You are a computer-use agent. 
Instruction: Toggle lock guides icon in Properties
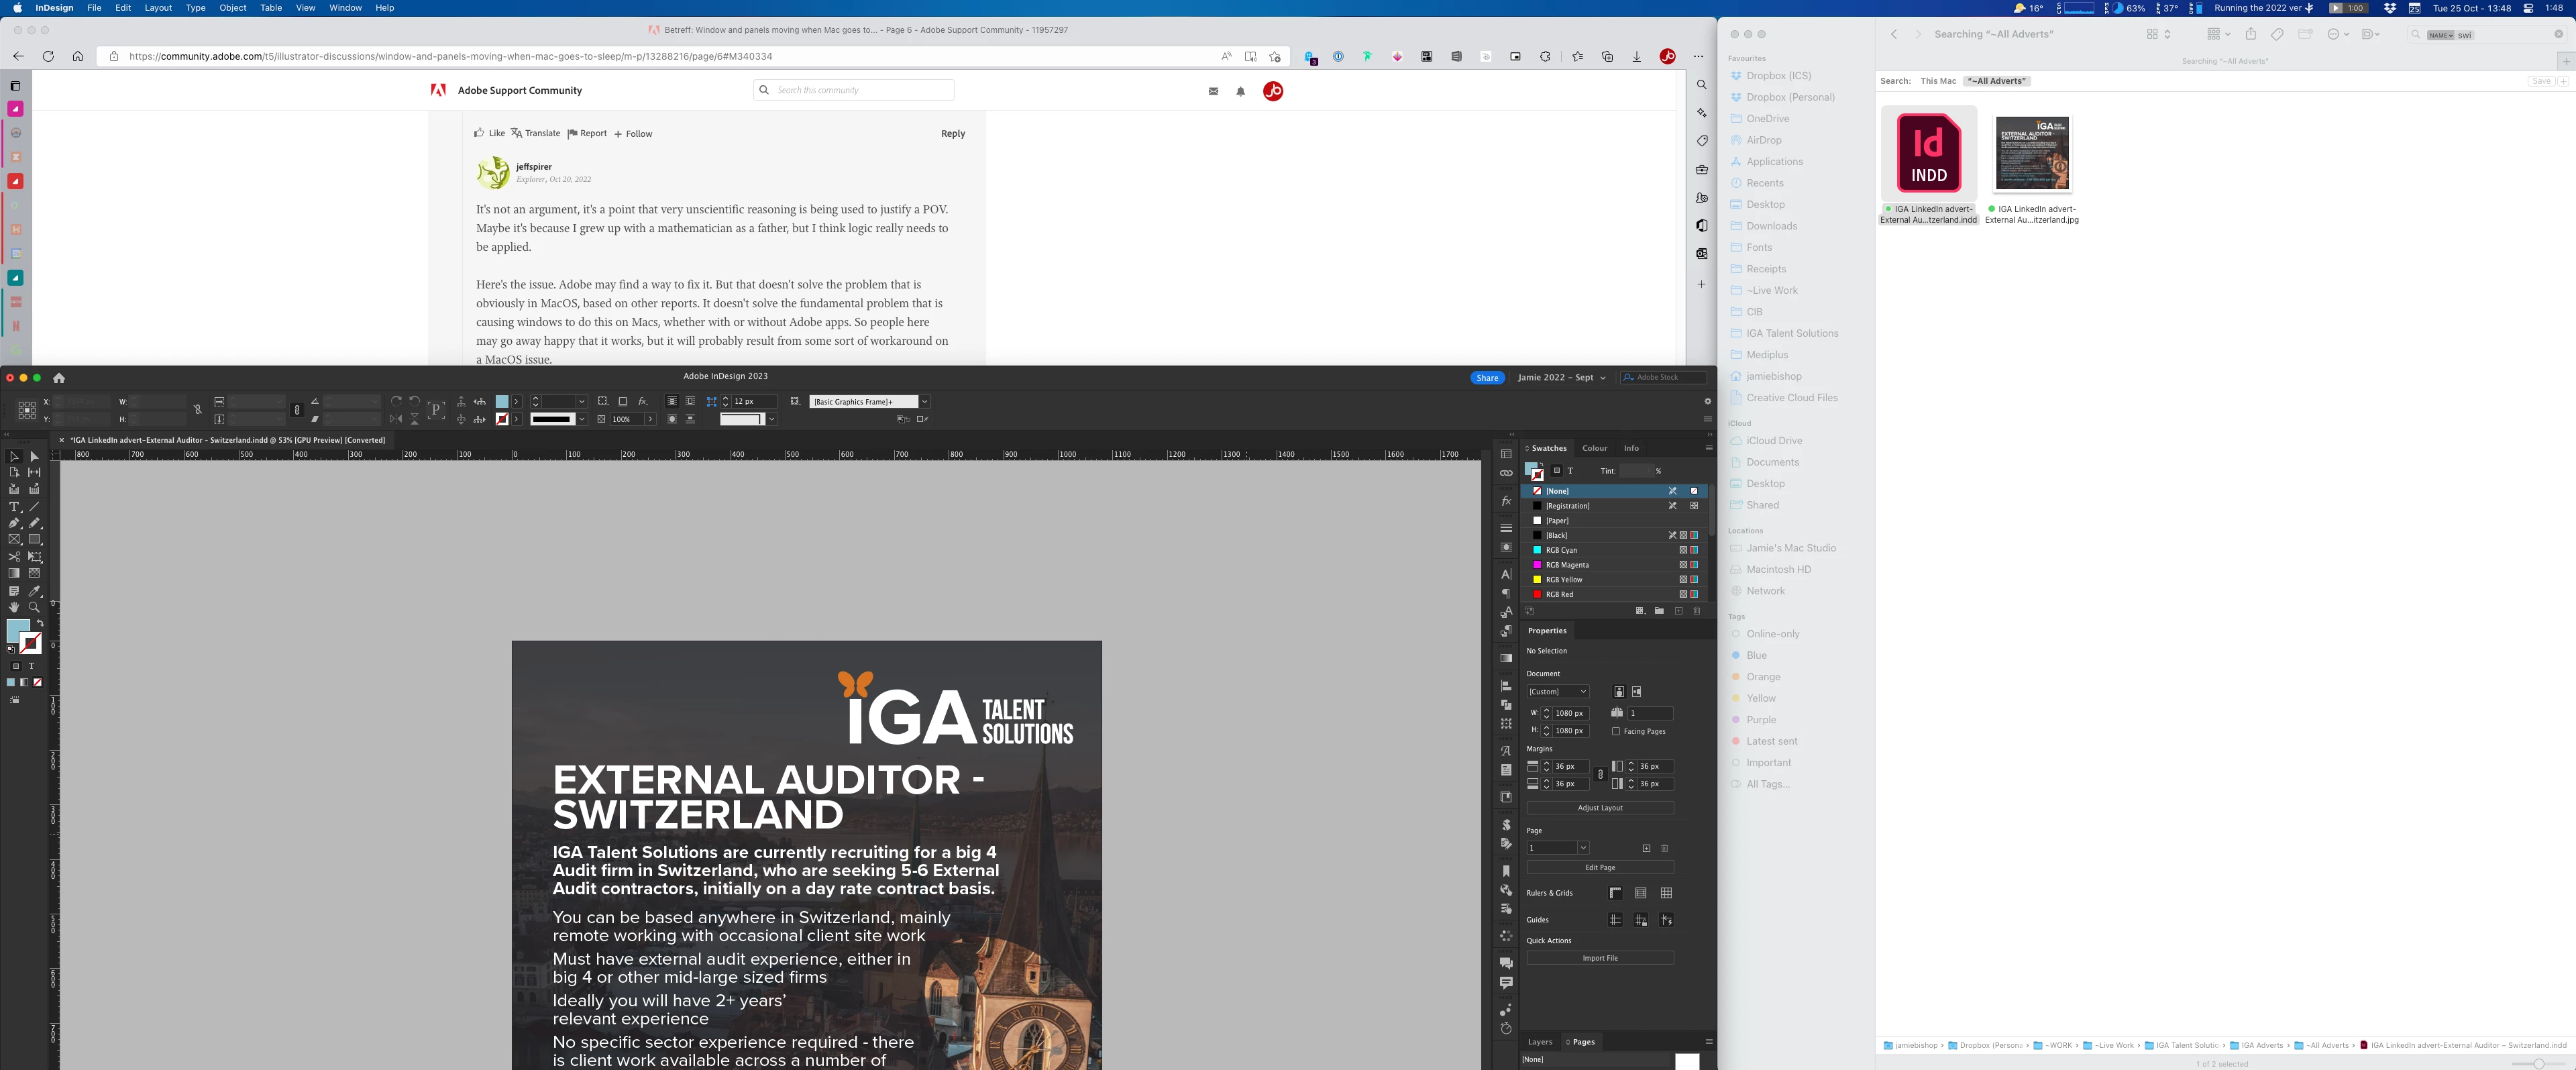click(1641, 920)
